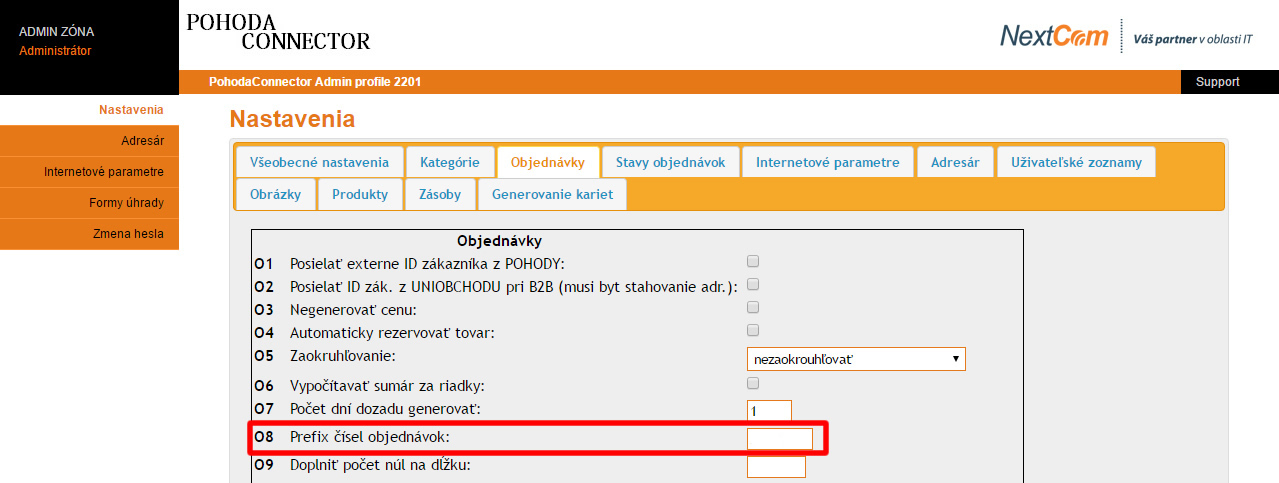Open the Internetové parametre tab
The height and width of the screenshot is (483, 1279).
pyautogui.click(x=828, y=162)
